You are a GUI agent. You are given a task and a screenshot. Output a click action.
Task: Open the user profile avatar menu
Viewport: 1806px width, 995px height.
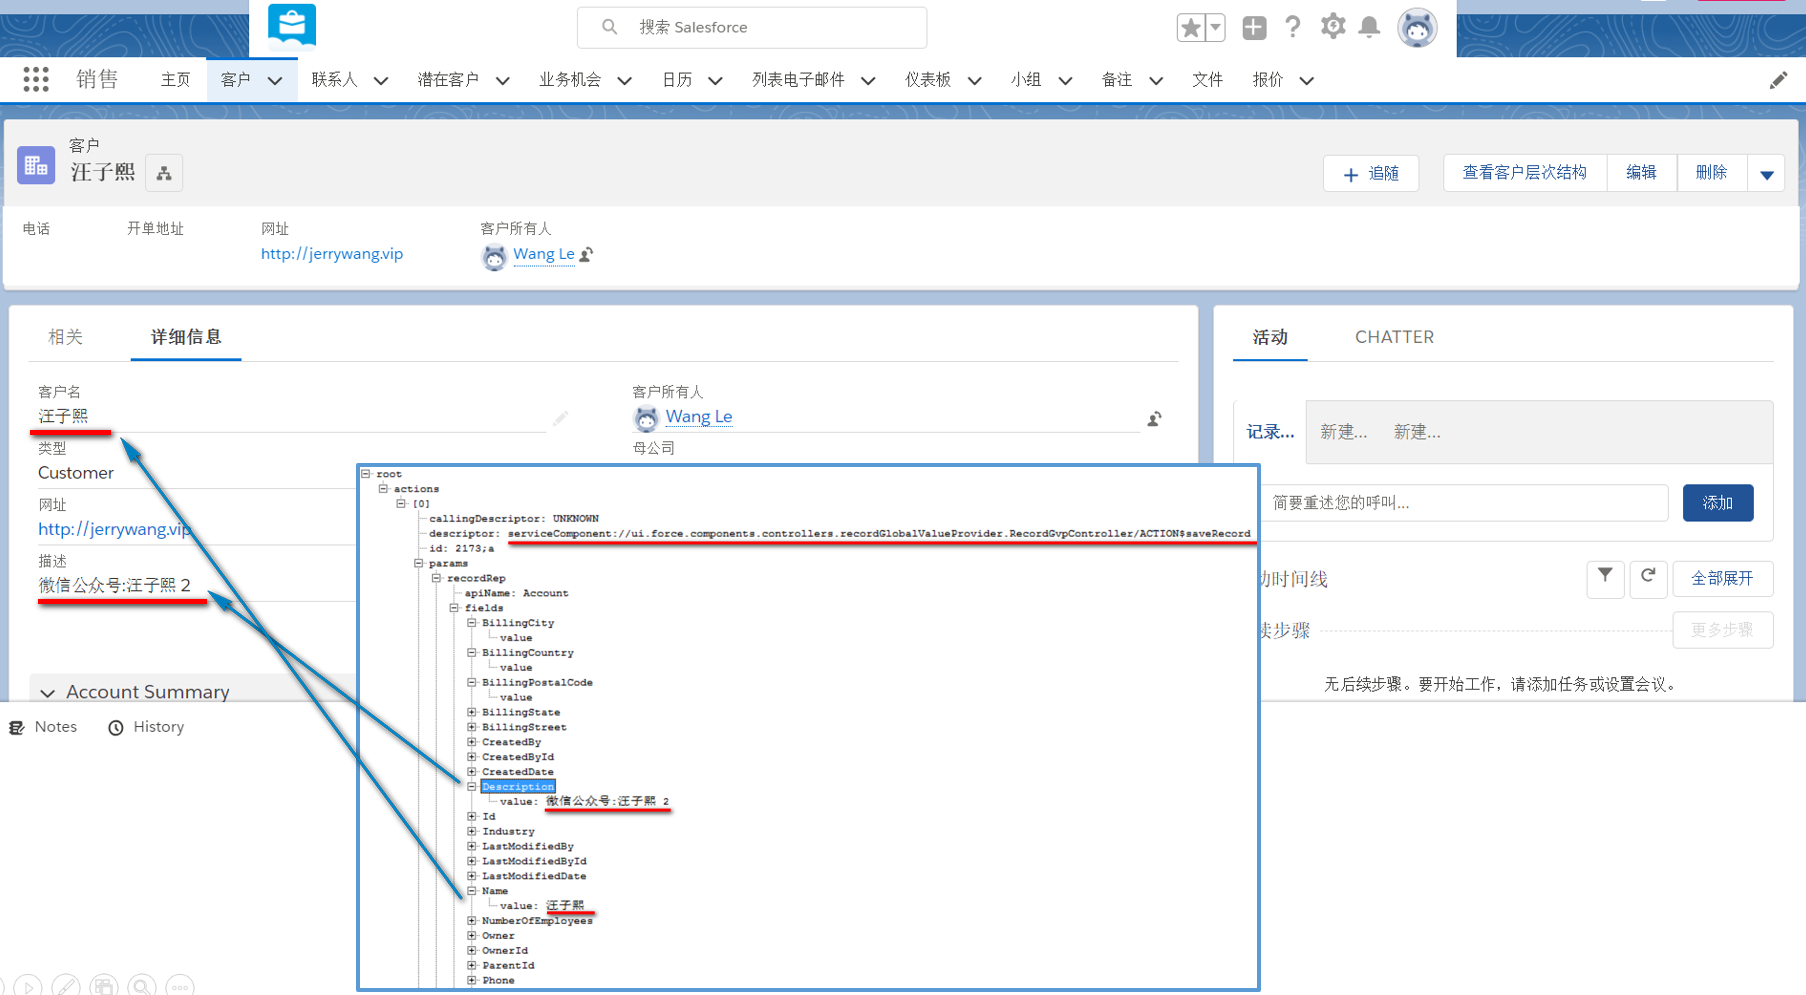pos(1417,28)
